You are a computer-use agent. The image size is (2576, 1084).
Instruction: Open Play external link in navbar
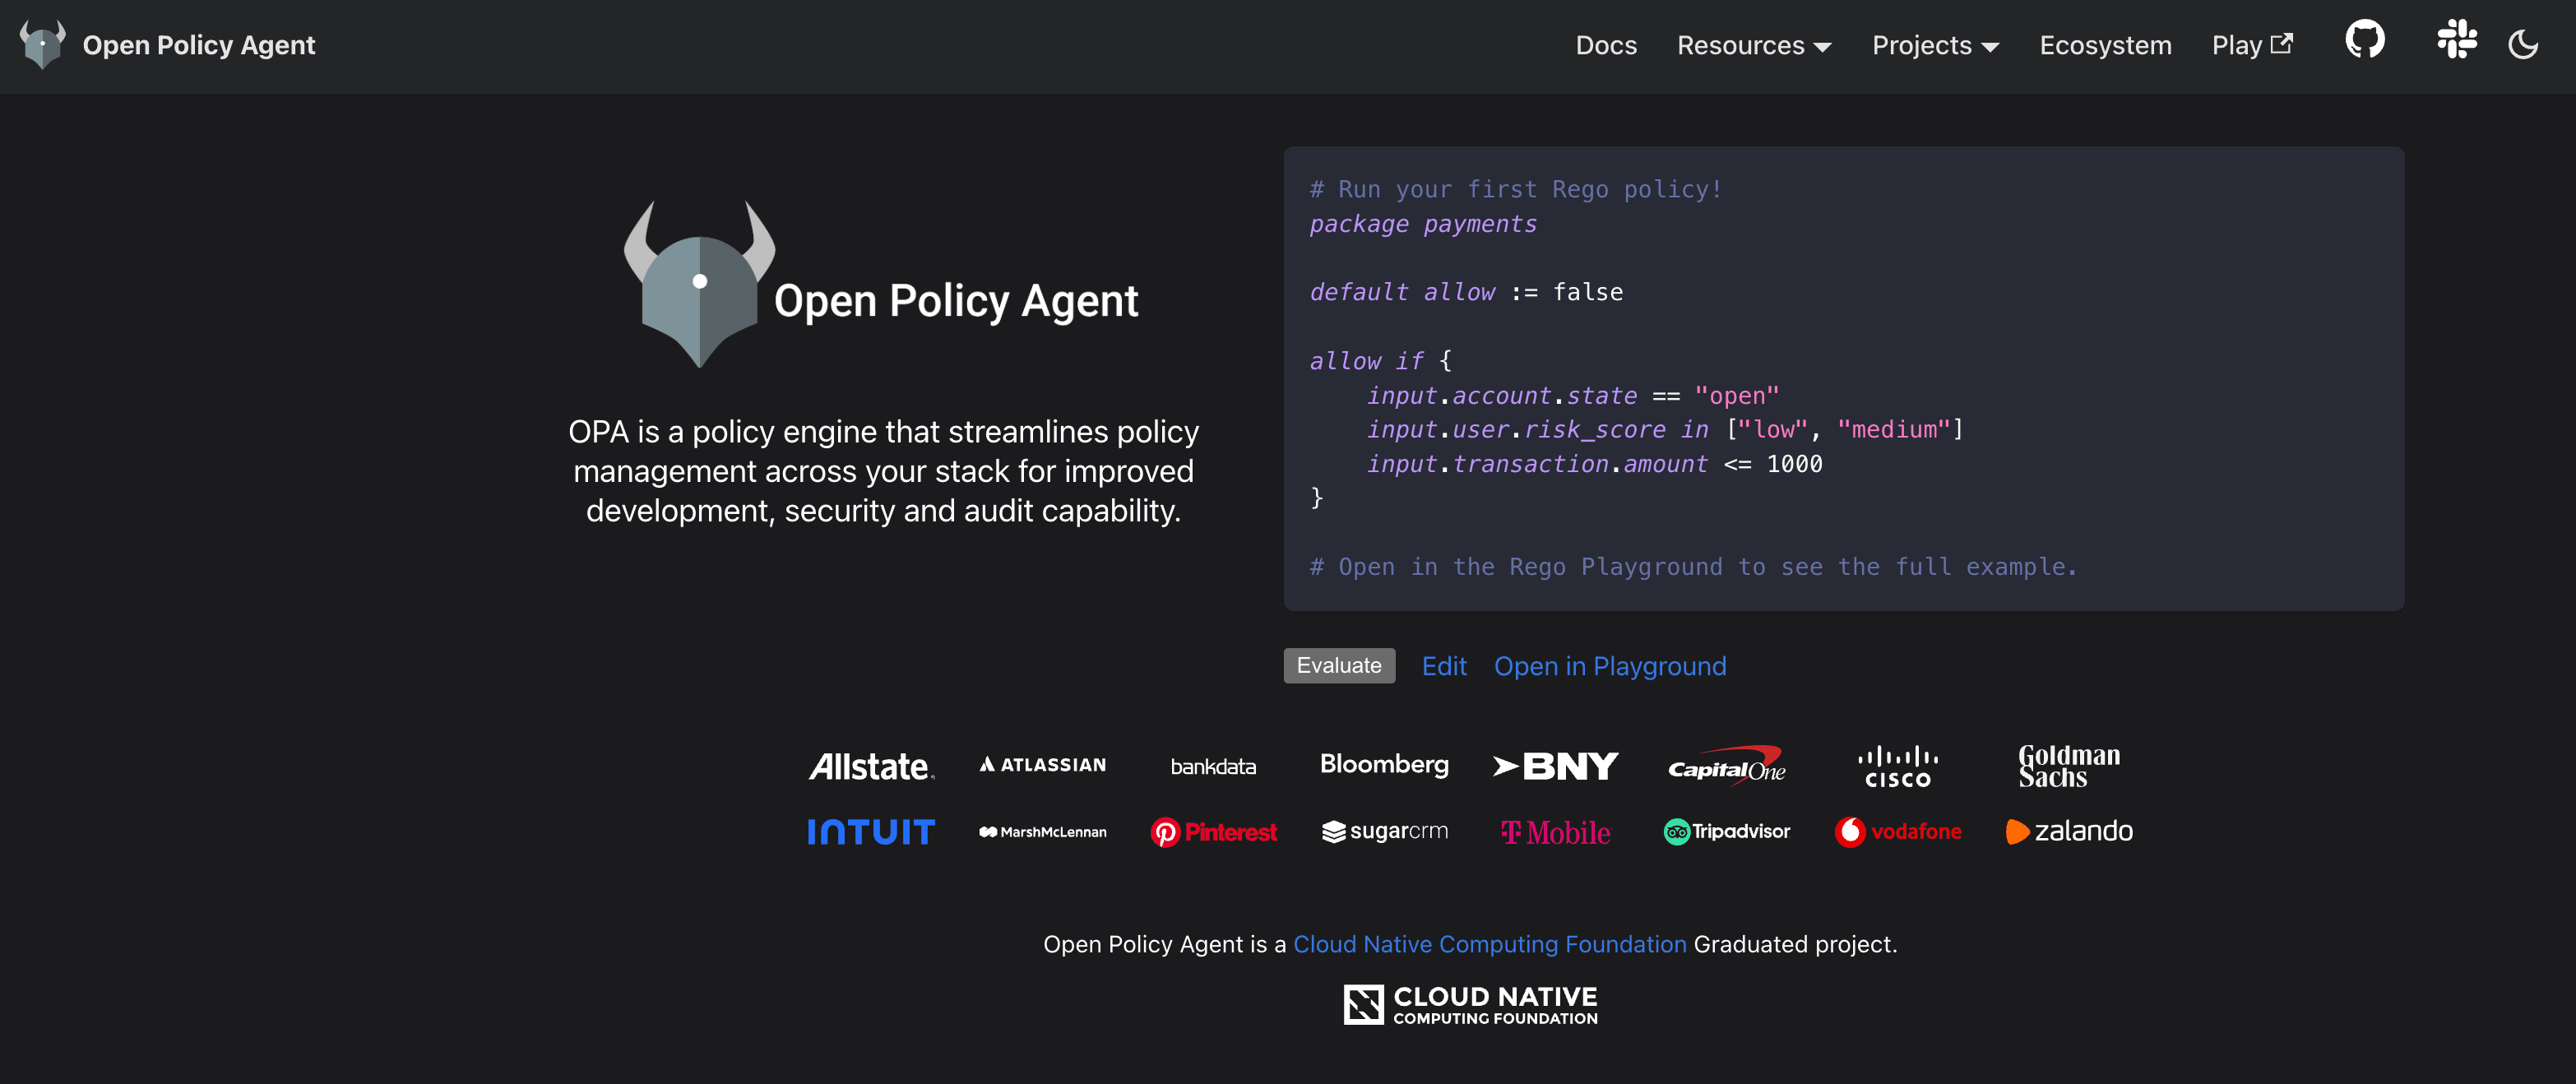click(2250, 46)
